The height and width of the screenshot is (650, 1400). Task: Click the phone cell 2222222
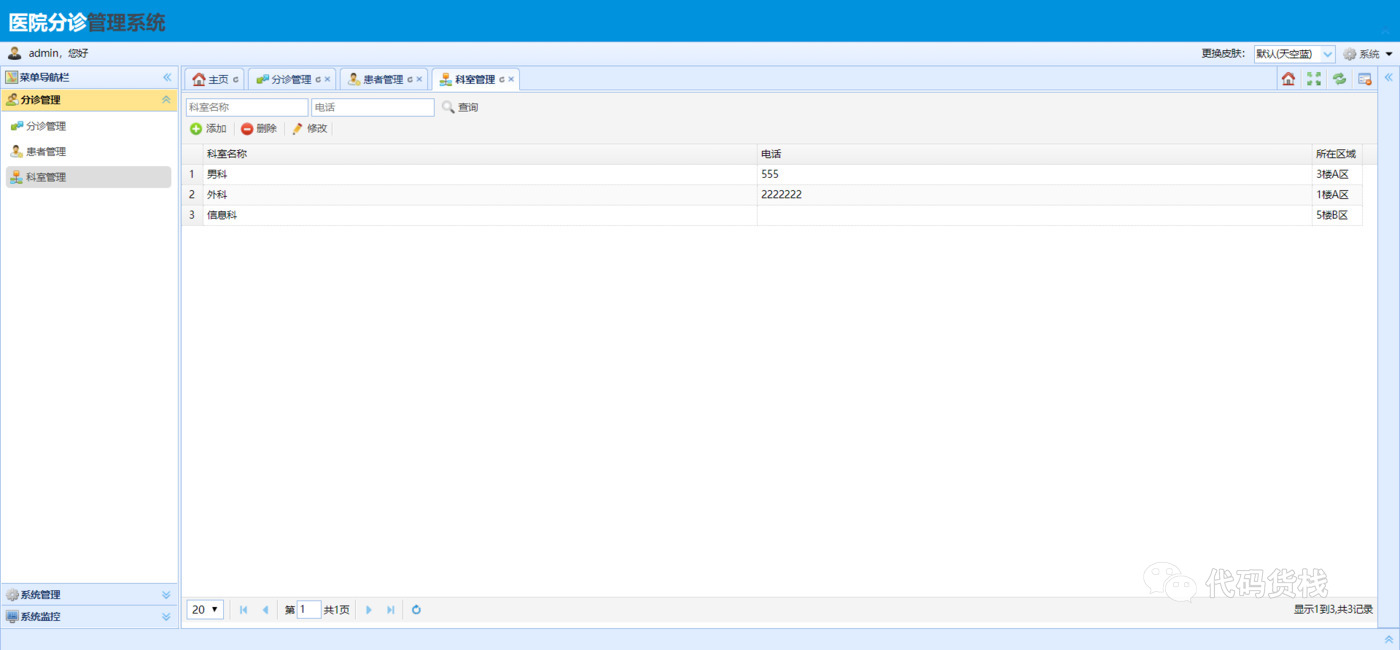tap(1034, 195)
